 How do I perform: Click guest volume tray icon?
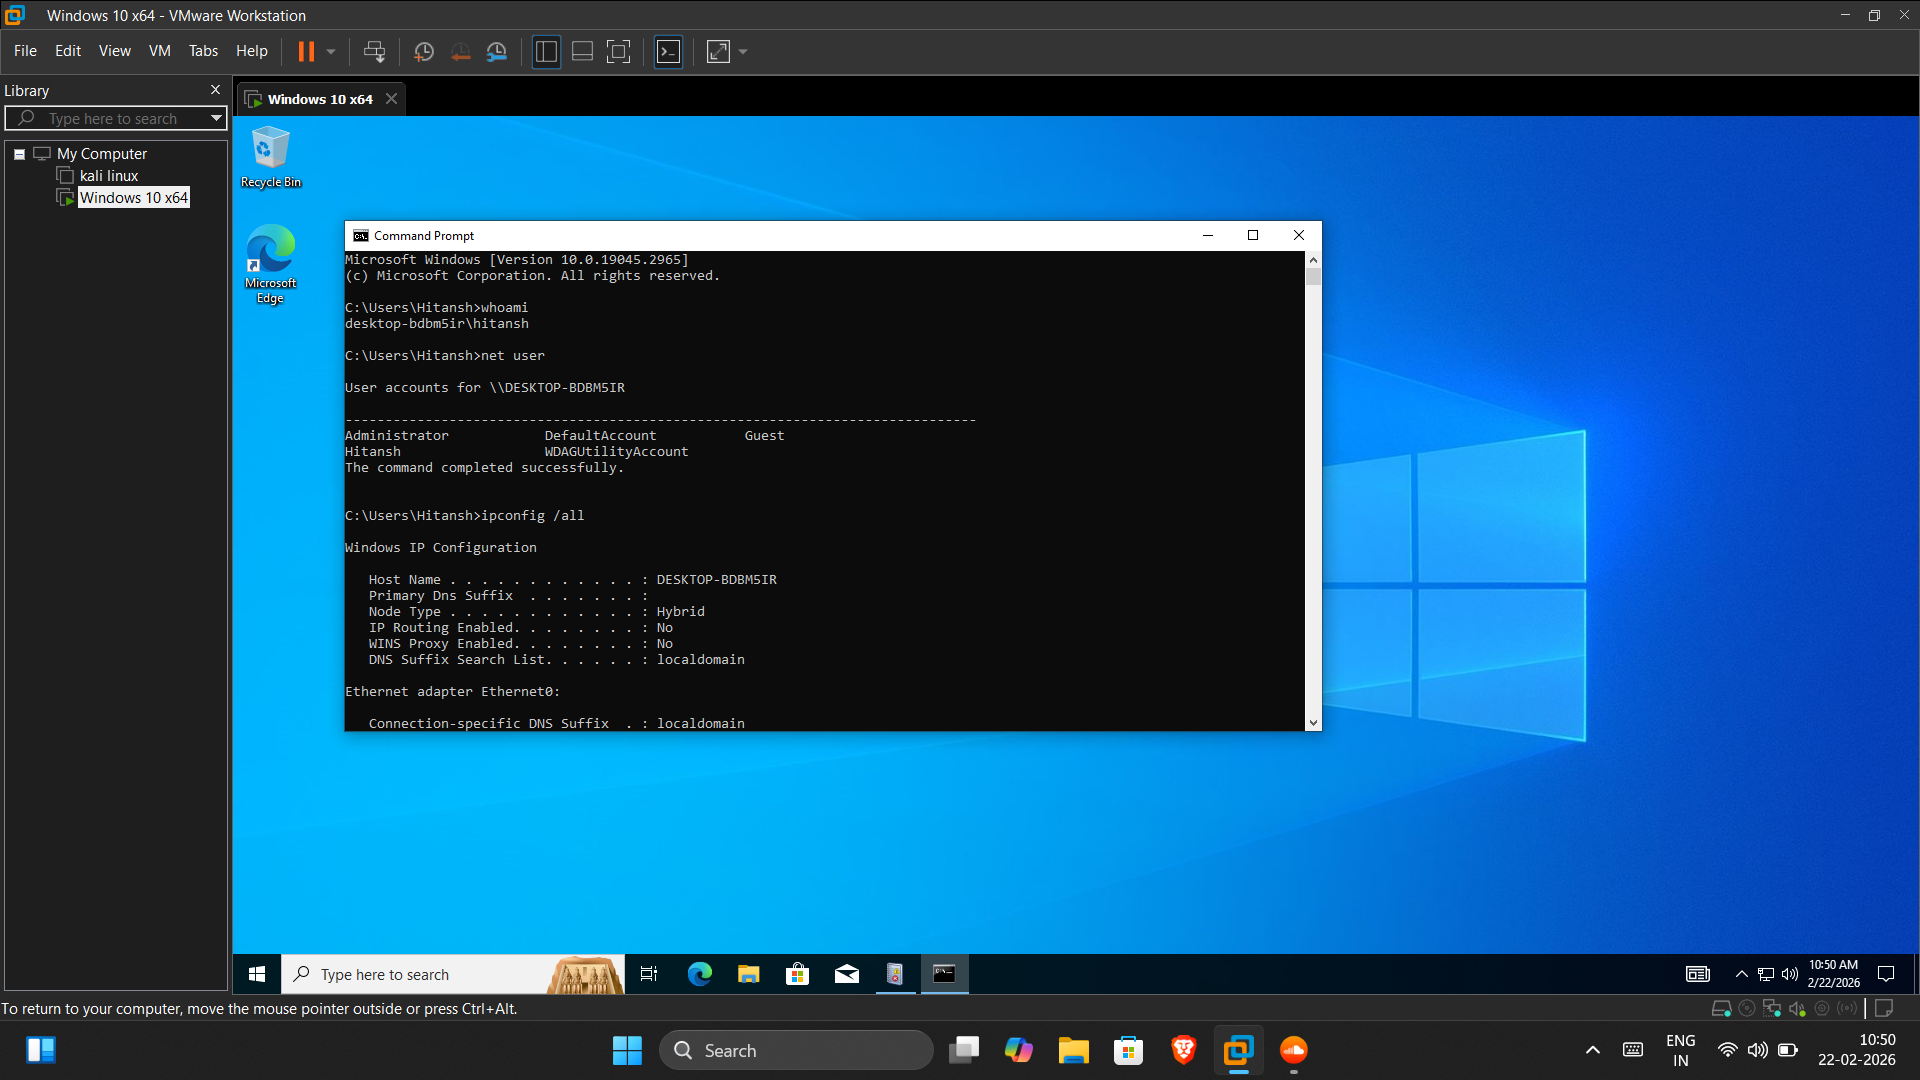1789,974
